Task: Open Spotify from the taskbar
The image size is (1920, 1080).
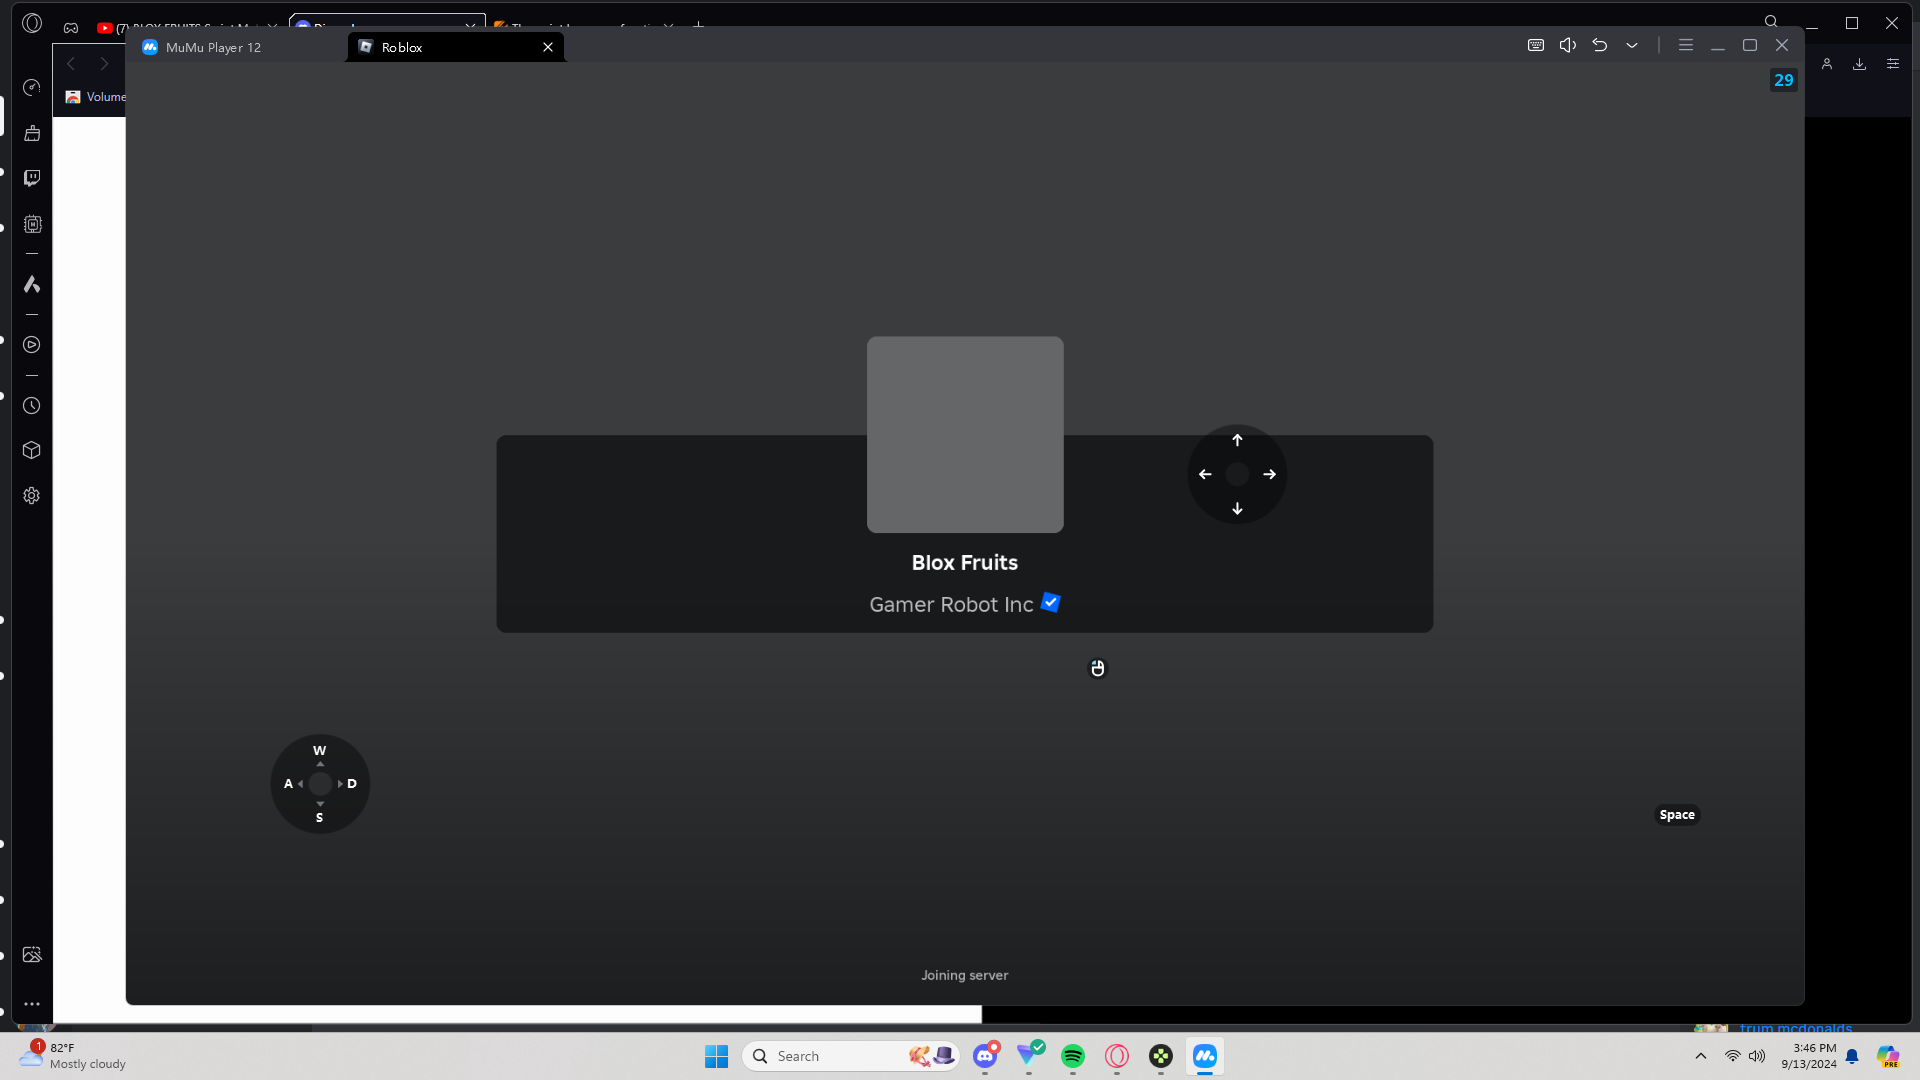Action: [1073, 1056]
